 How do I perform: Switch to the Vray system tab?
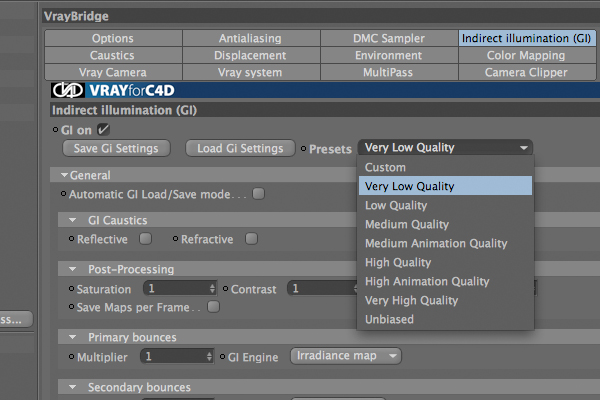[251, 72]
